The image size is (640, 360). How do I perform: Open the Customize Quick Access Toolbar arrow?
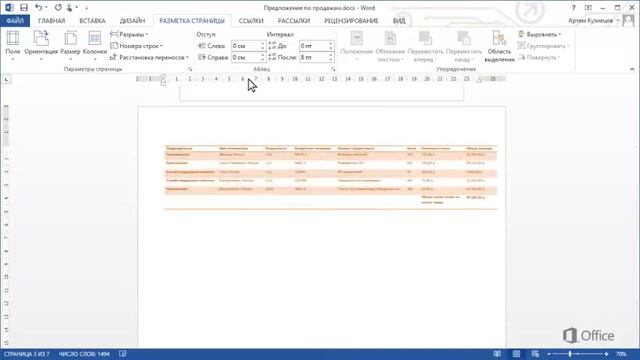(x=87, y=8)
